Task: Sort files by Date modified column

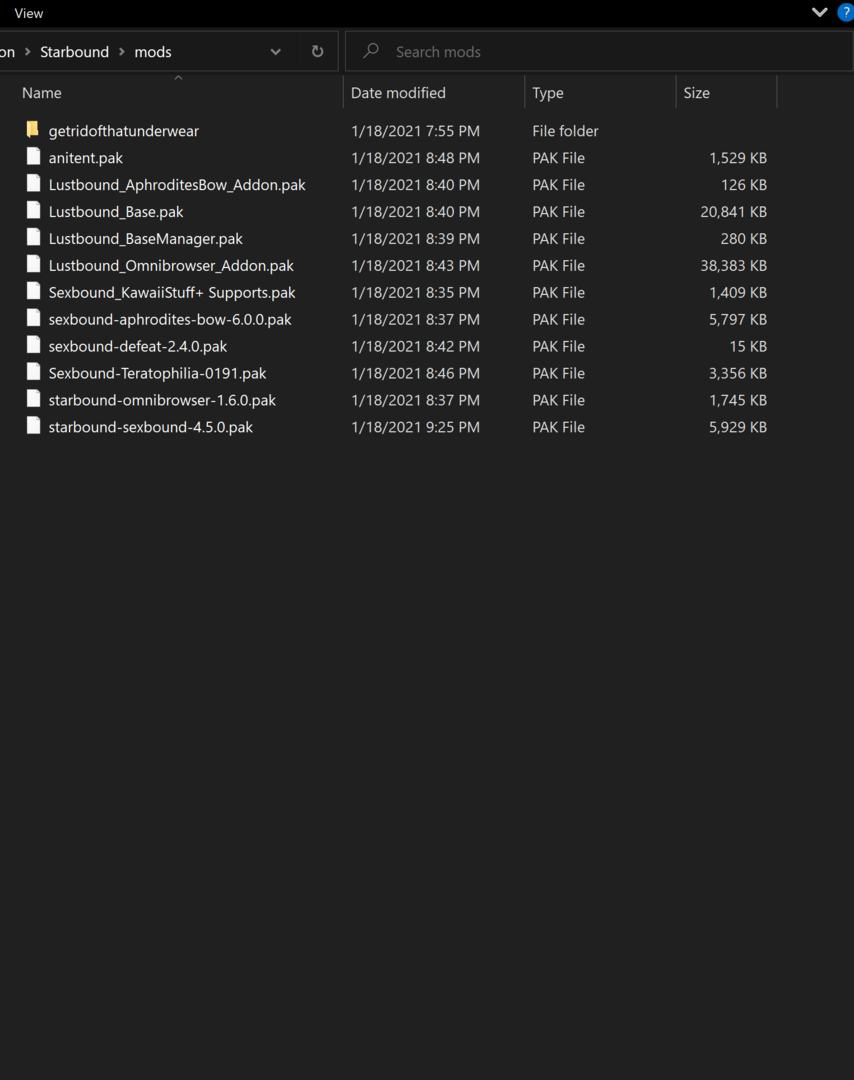Action: pos(398,93)
